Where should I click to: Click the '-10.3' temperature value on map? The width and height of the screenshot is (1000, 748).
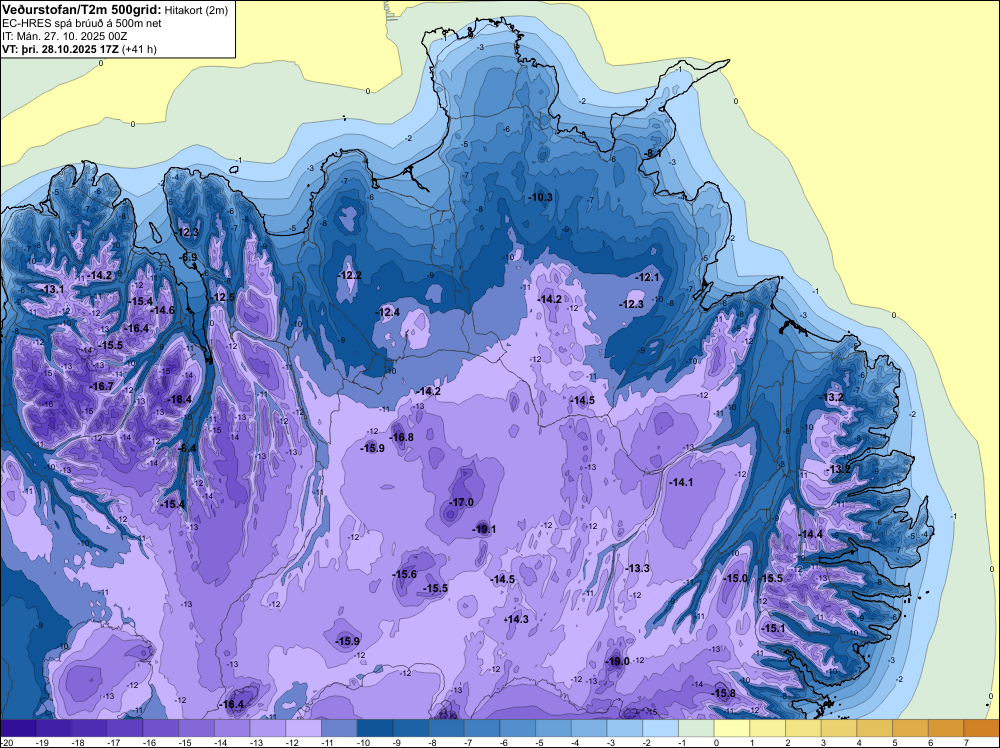coord(541,198)
